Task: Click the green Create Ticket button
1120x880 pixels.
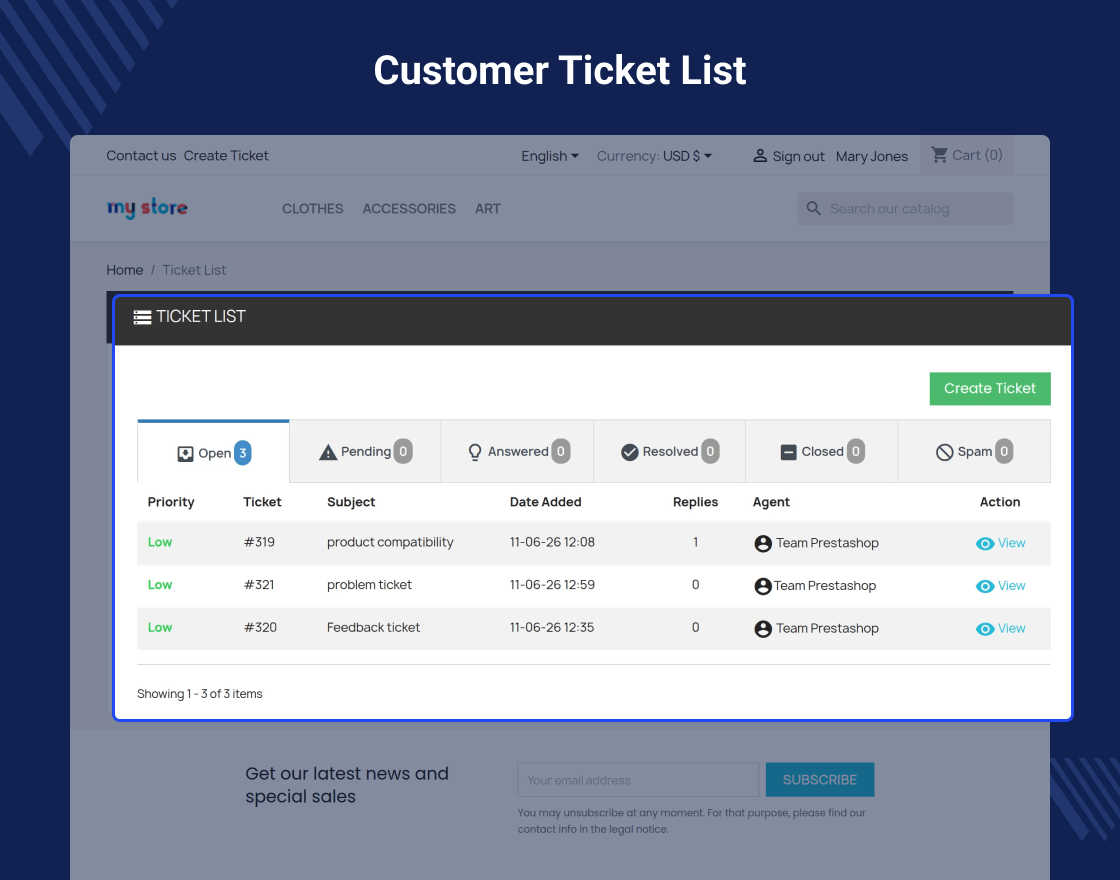Action: 989,389
